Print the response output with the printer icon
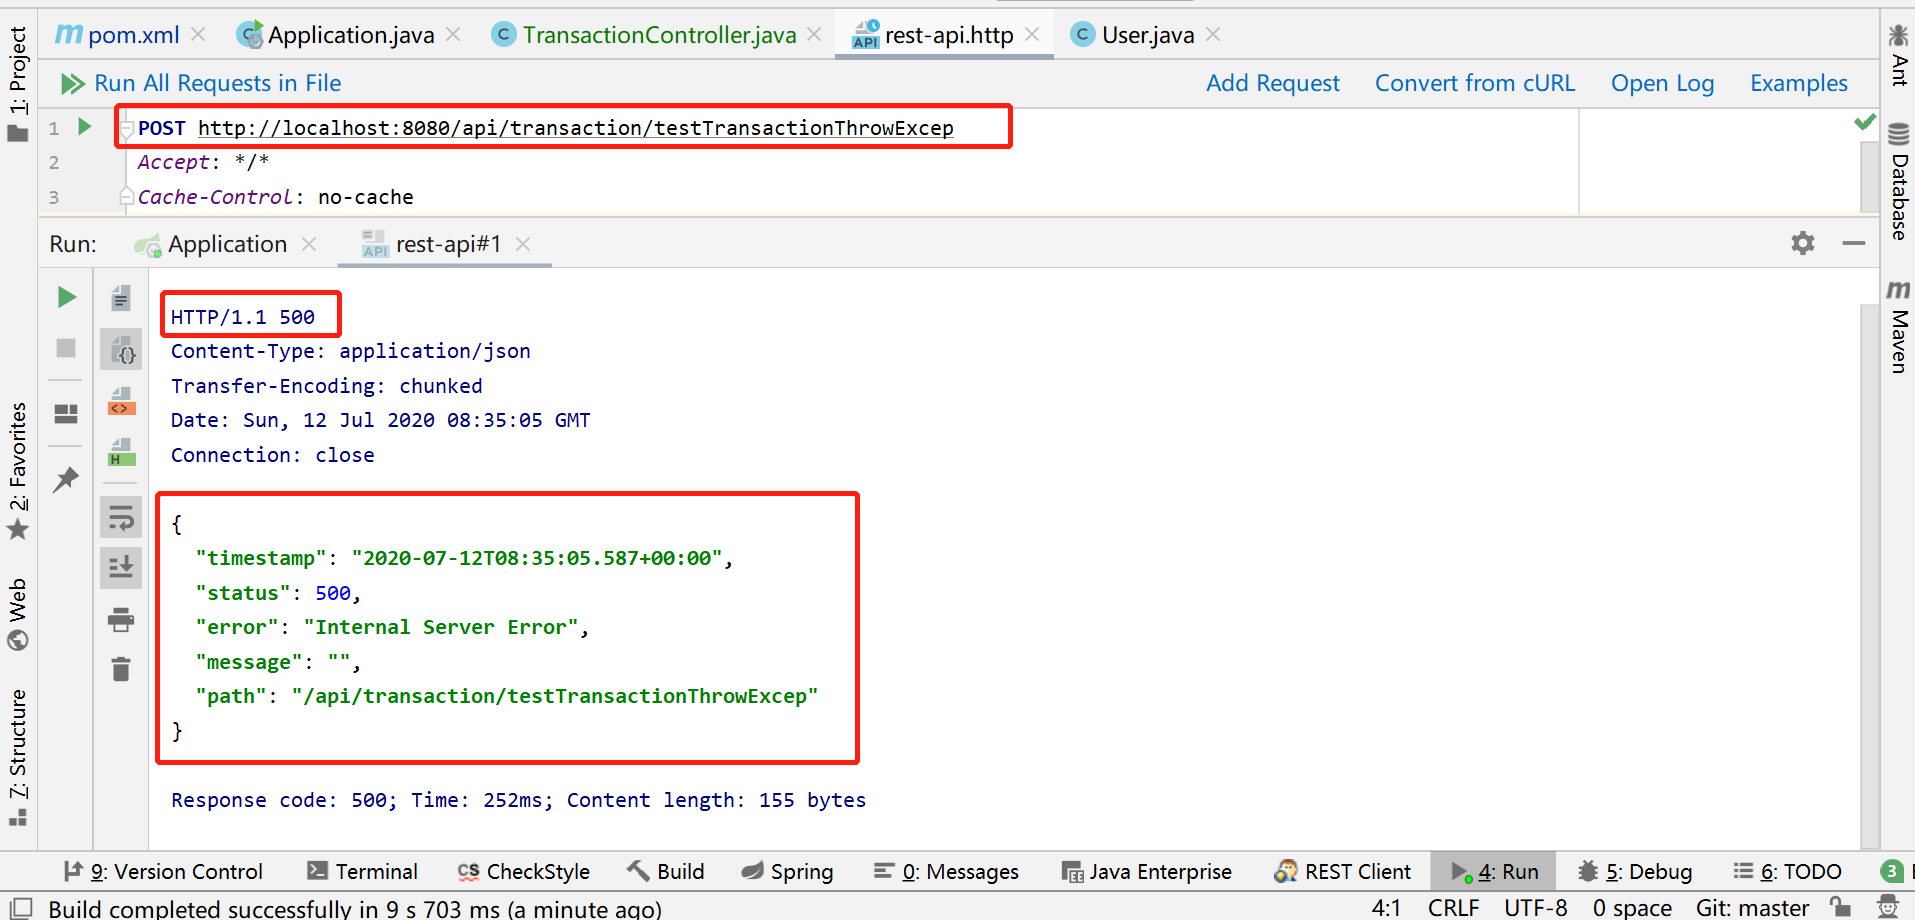 121,620
